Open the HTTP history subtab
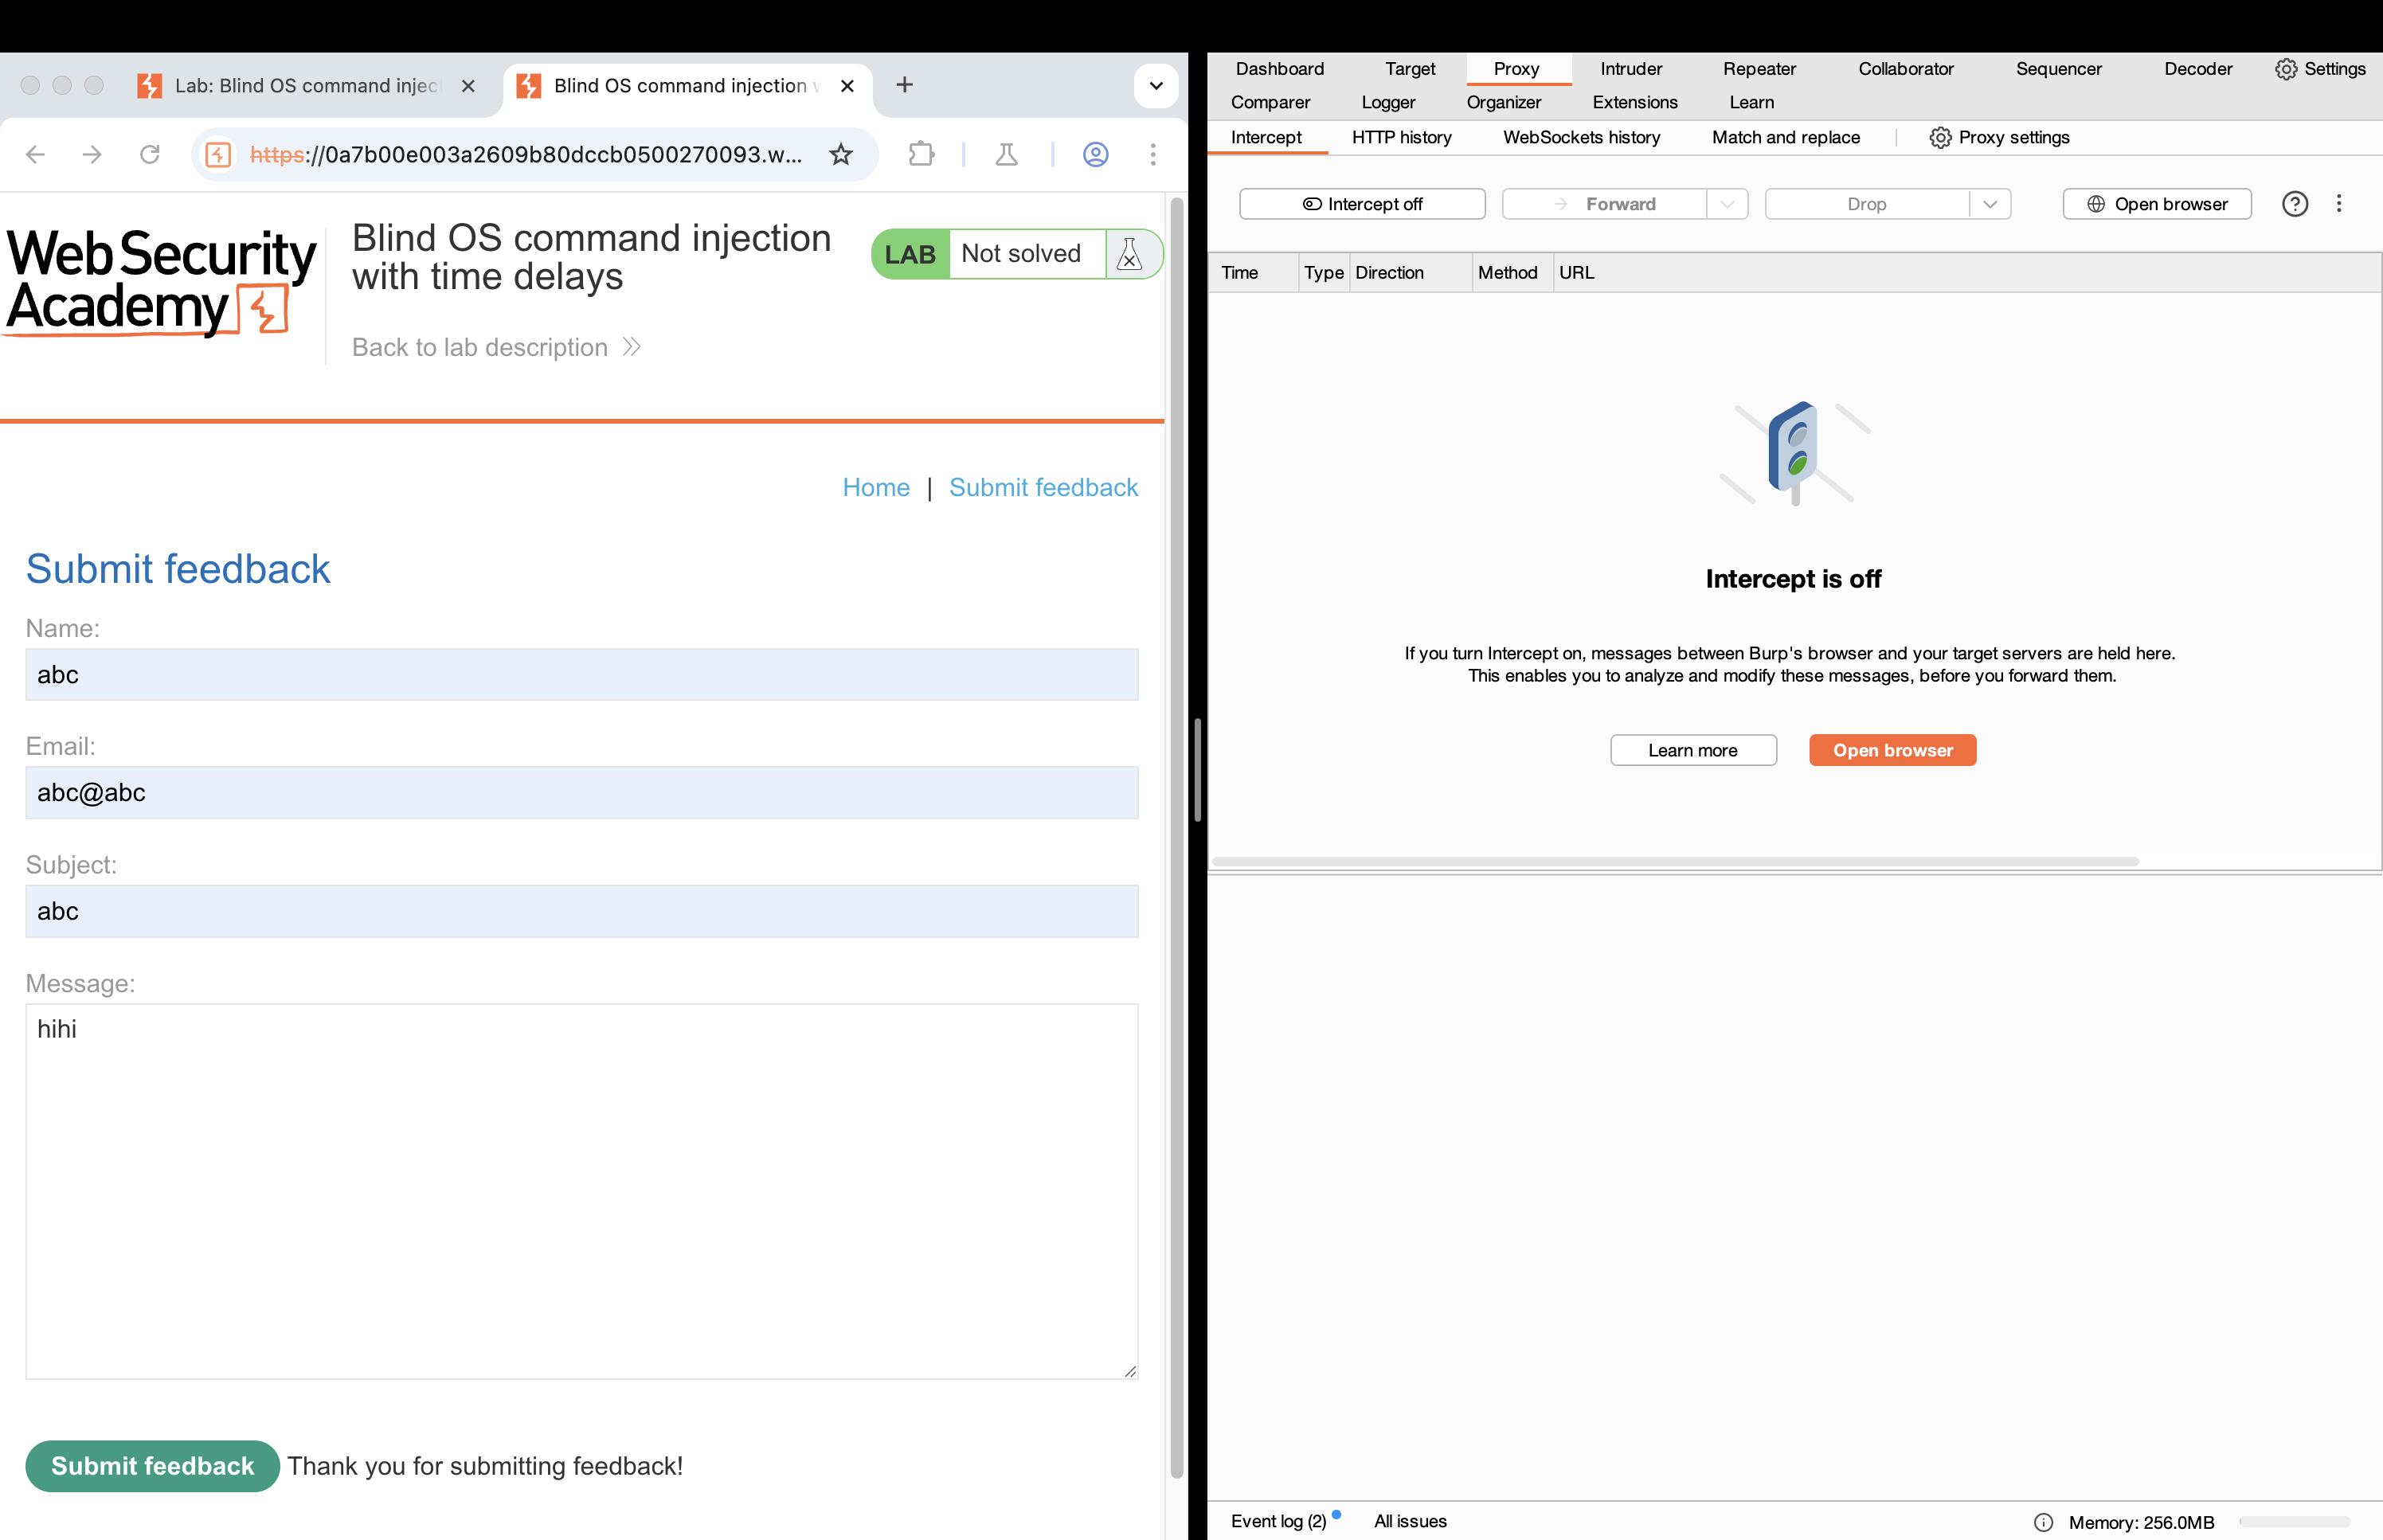Screen dimensions: 2383x1540 1401,137
